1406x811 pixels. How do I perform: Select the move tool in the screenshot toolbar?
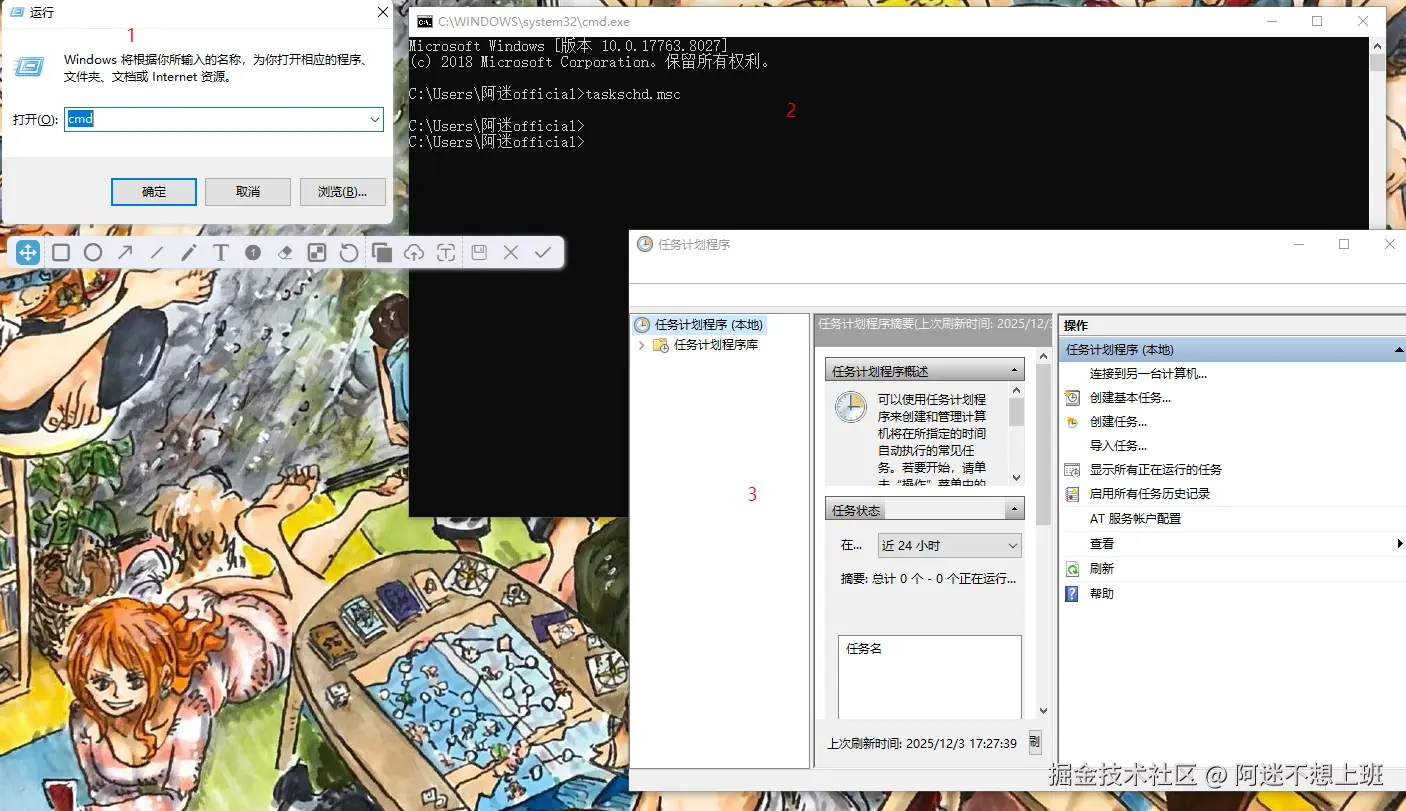(28, 253)
